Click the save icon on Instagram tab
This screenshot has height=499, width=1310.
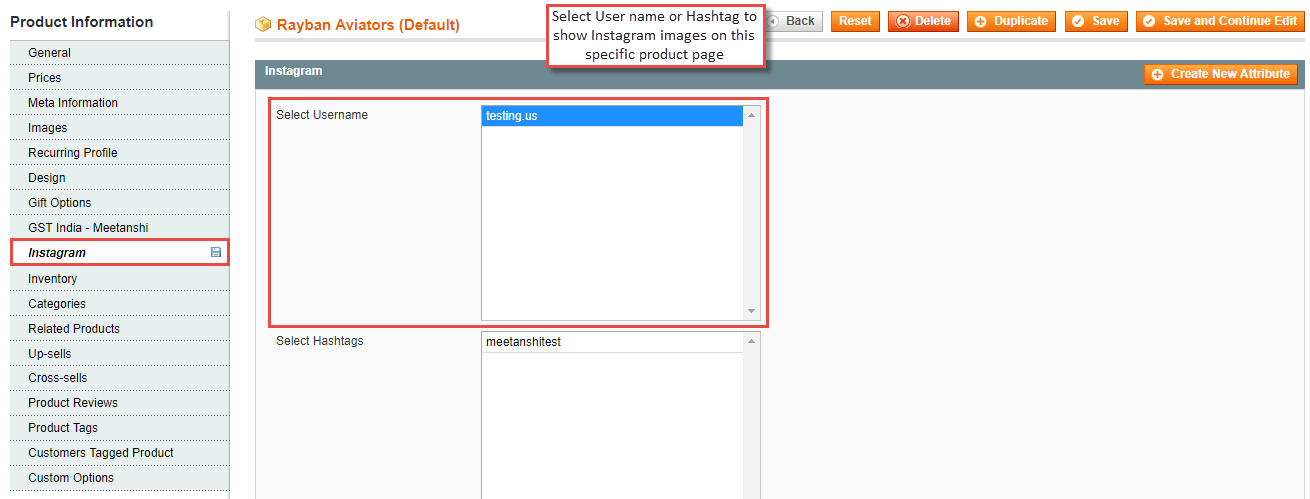[216, 253]
